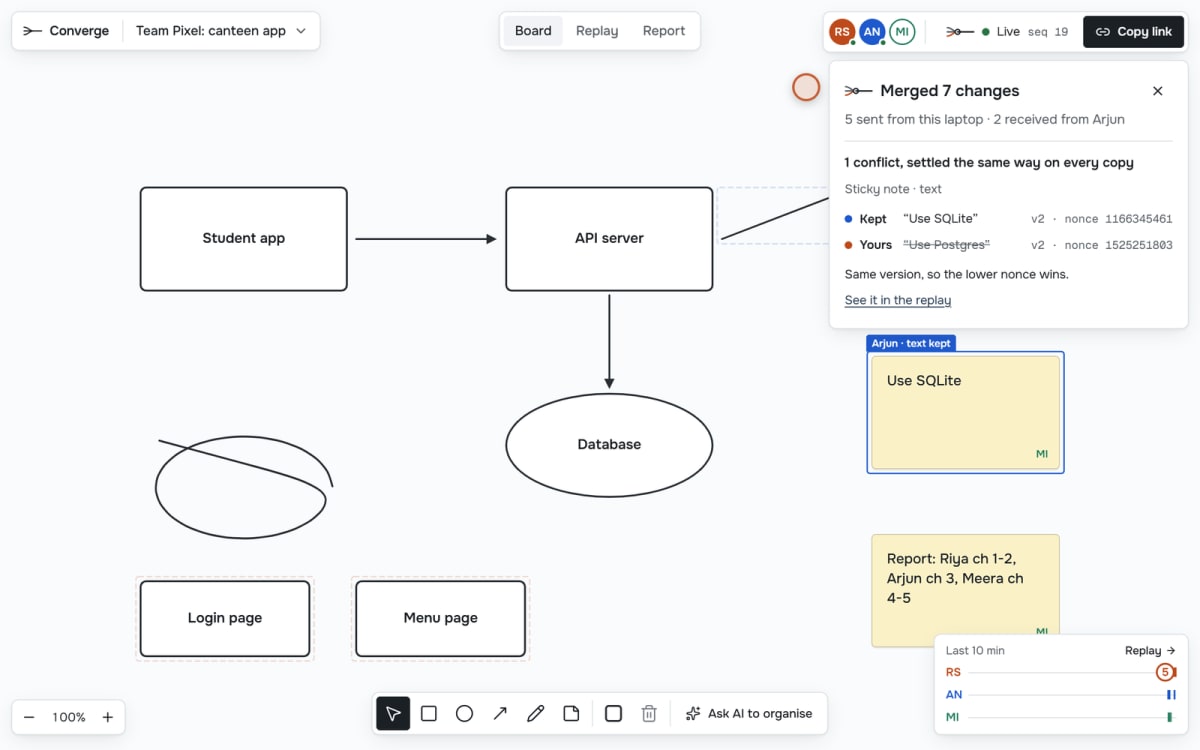
Task: Select the freehand scribble drawing
Action: (244, 487)
